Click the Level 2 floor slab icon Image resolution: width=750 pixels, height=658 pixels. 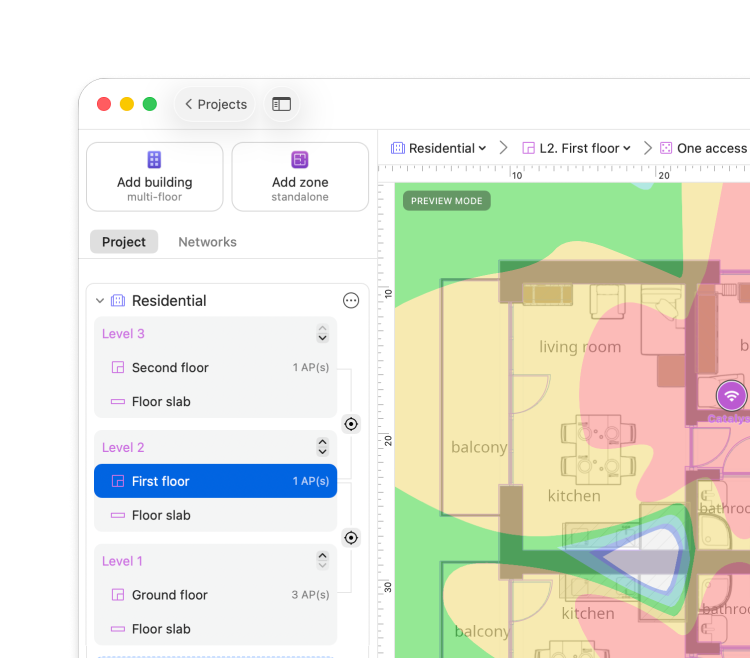point(118,515)
